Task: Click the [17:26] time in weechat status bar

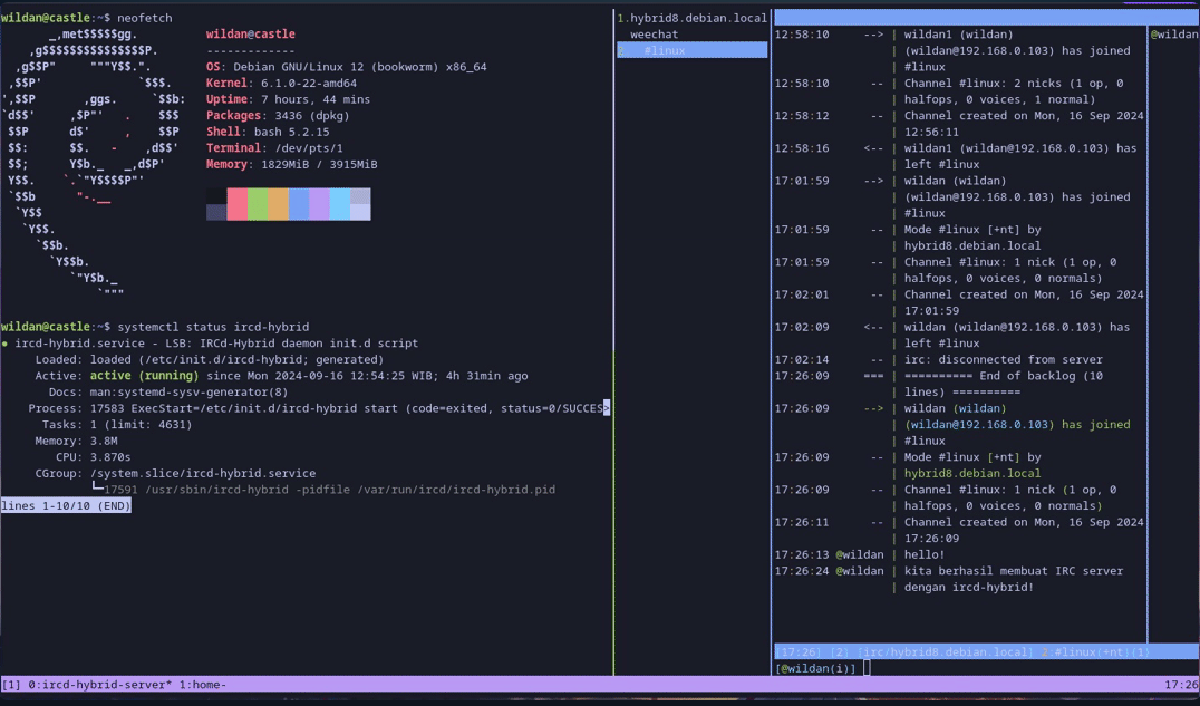Action: tap(799, 652)
